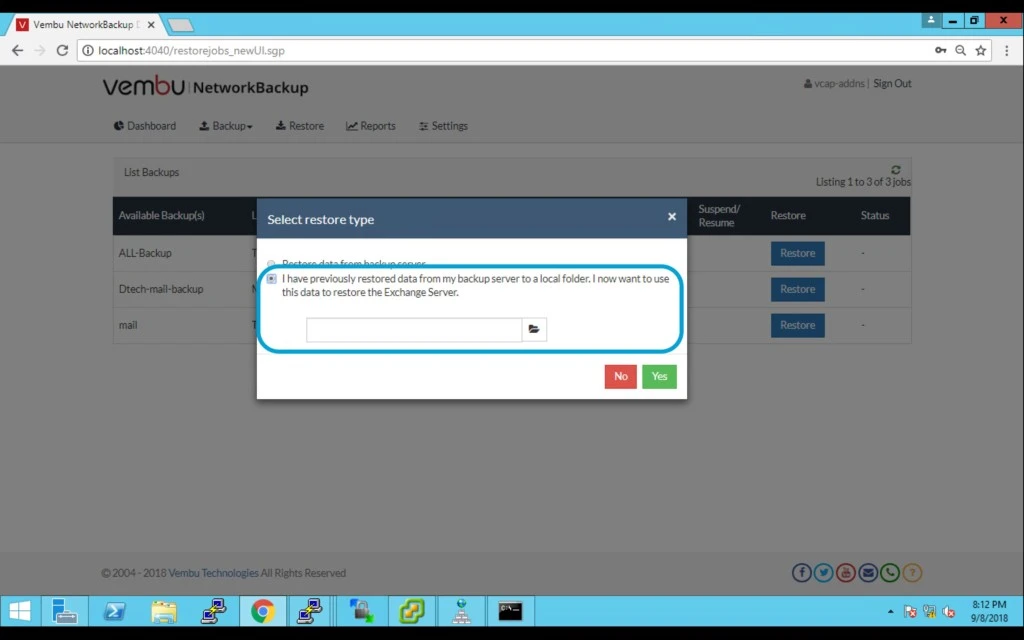The height and width of the screenshot is (640, 1024).
Task: Refresh the backup list icon
Action: [896, 170]
